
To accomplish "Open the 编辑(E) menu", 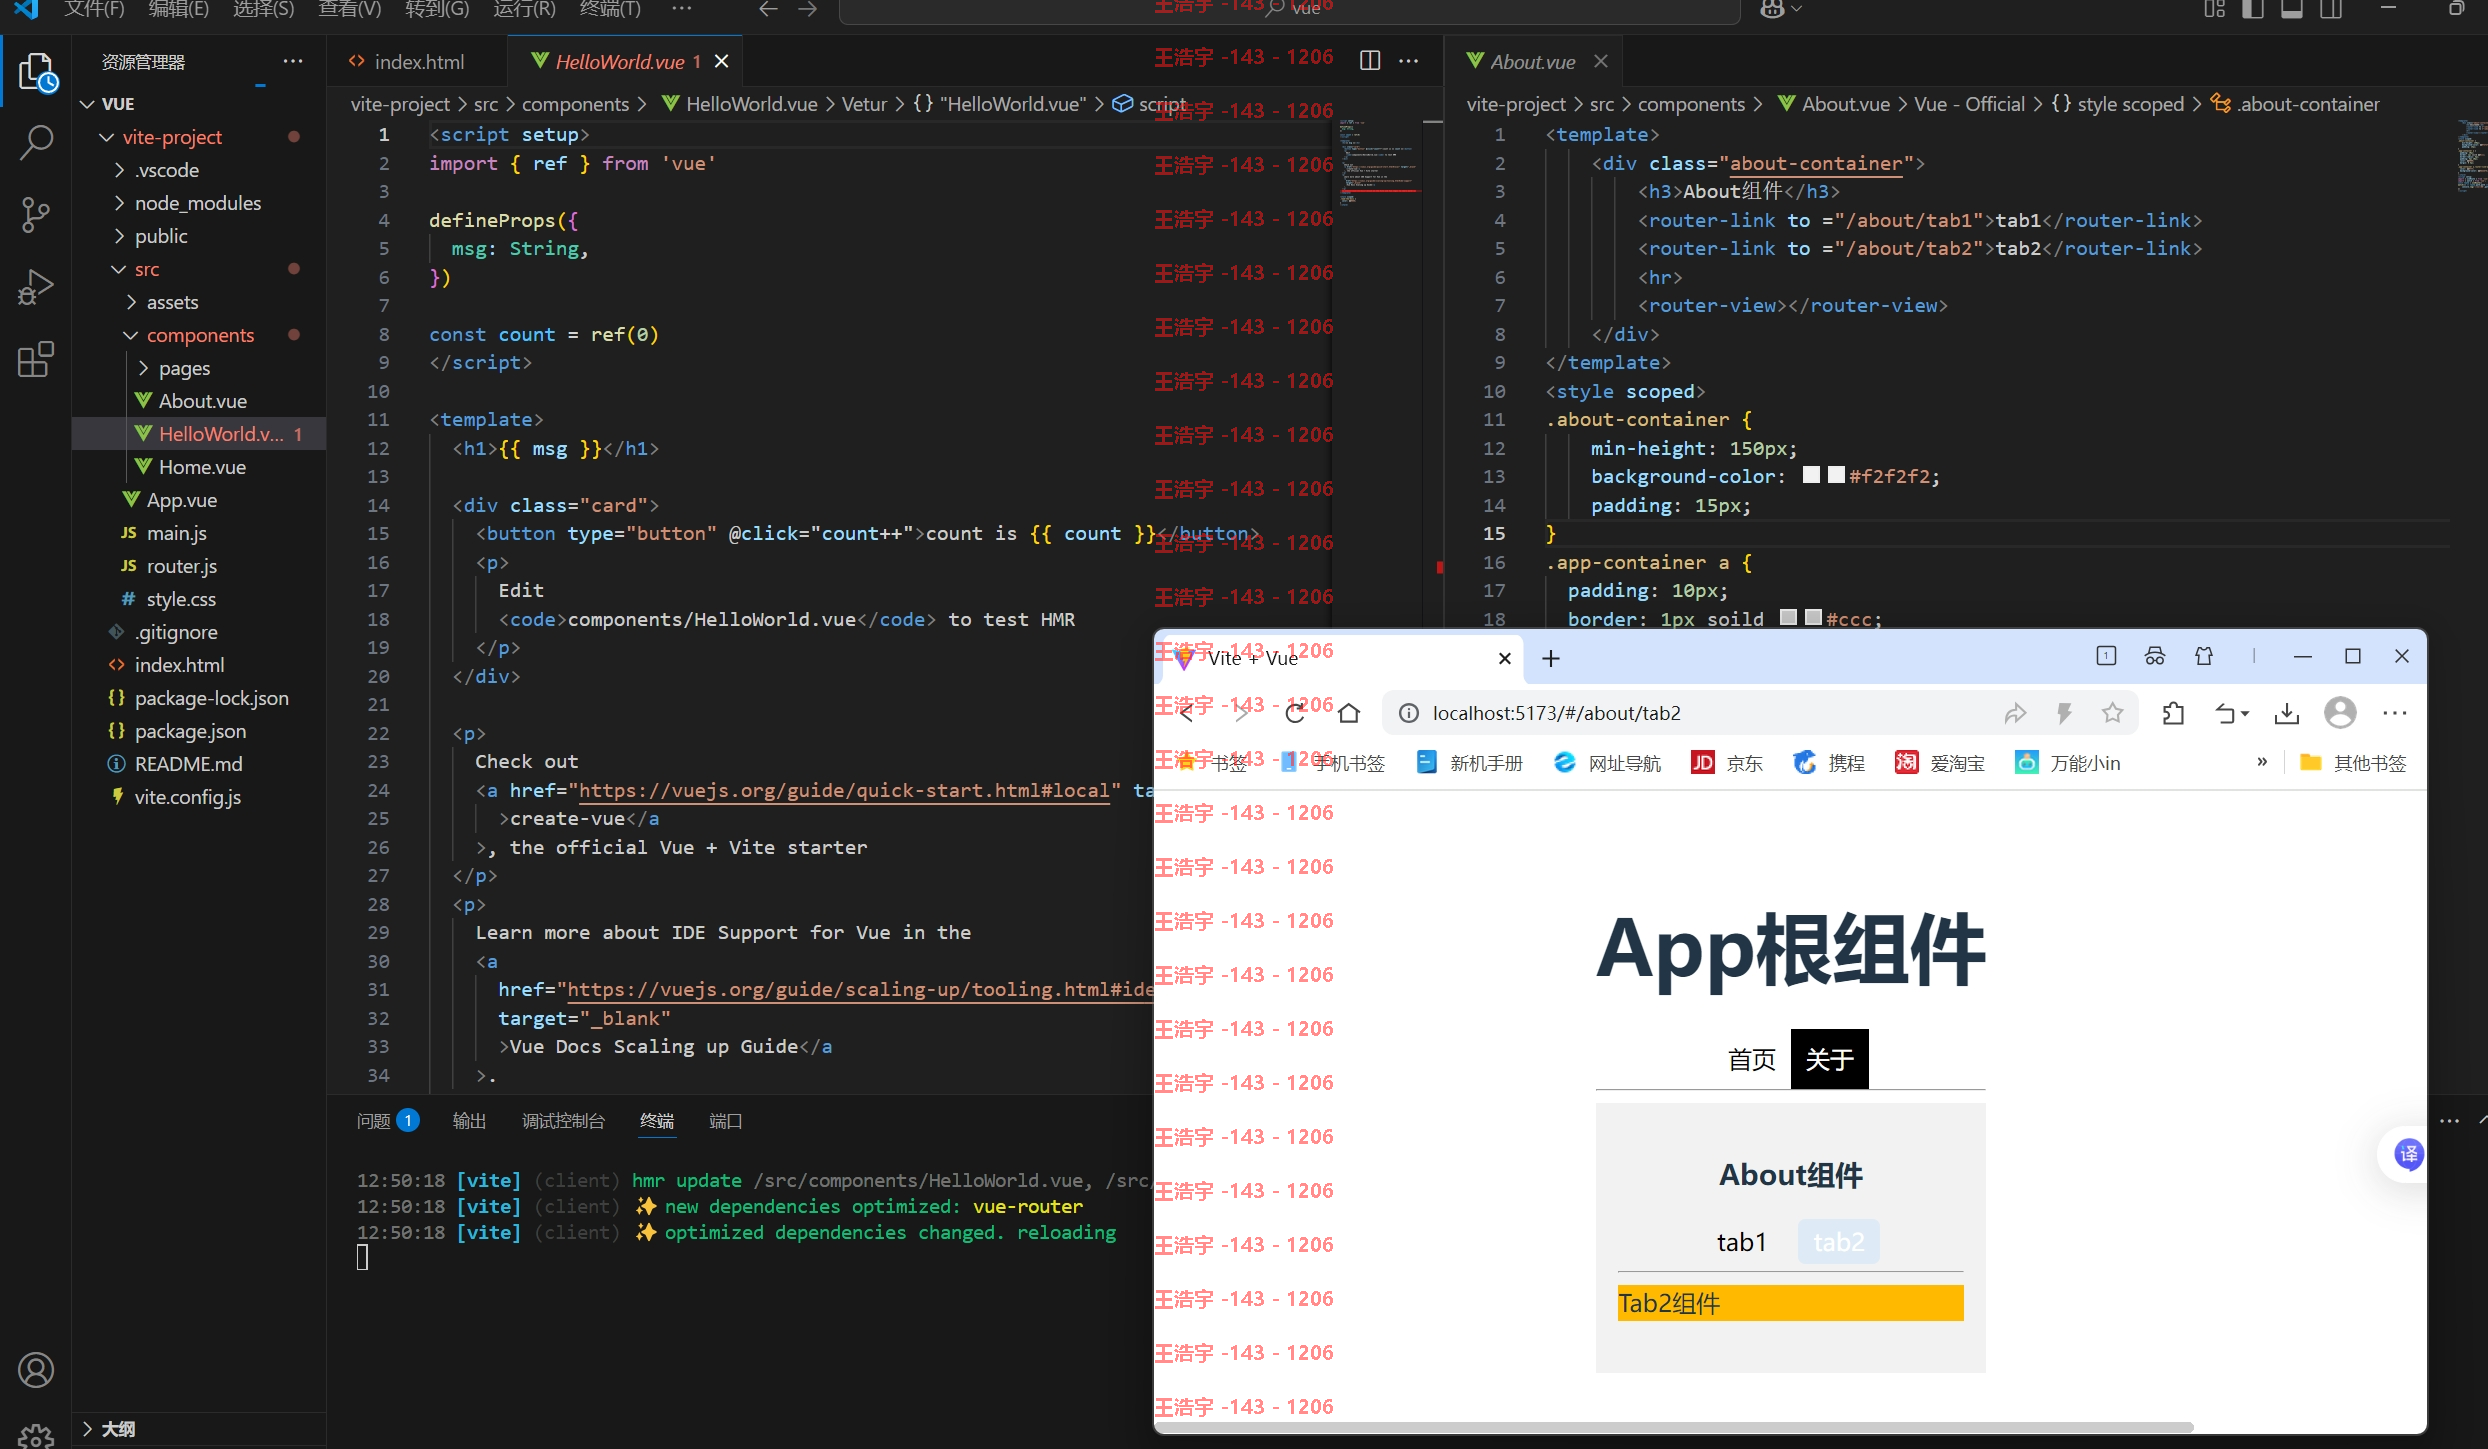I will (x=179, y=9).
